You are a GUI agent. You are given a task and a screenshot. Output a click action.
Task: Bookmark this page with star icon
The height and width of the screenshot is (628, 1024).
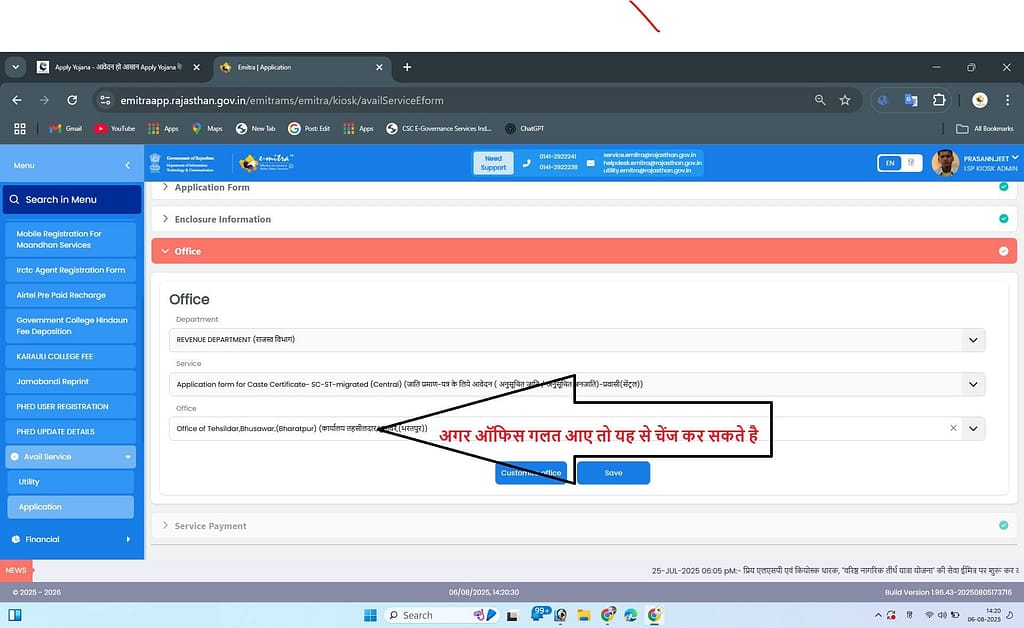click(x=845, y=100)
